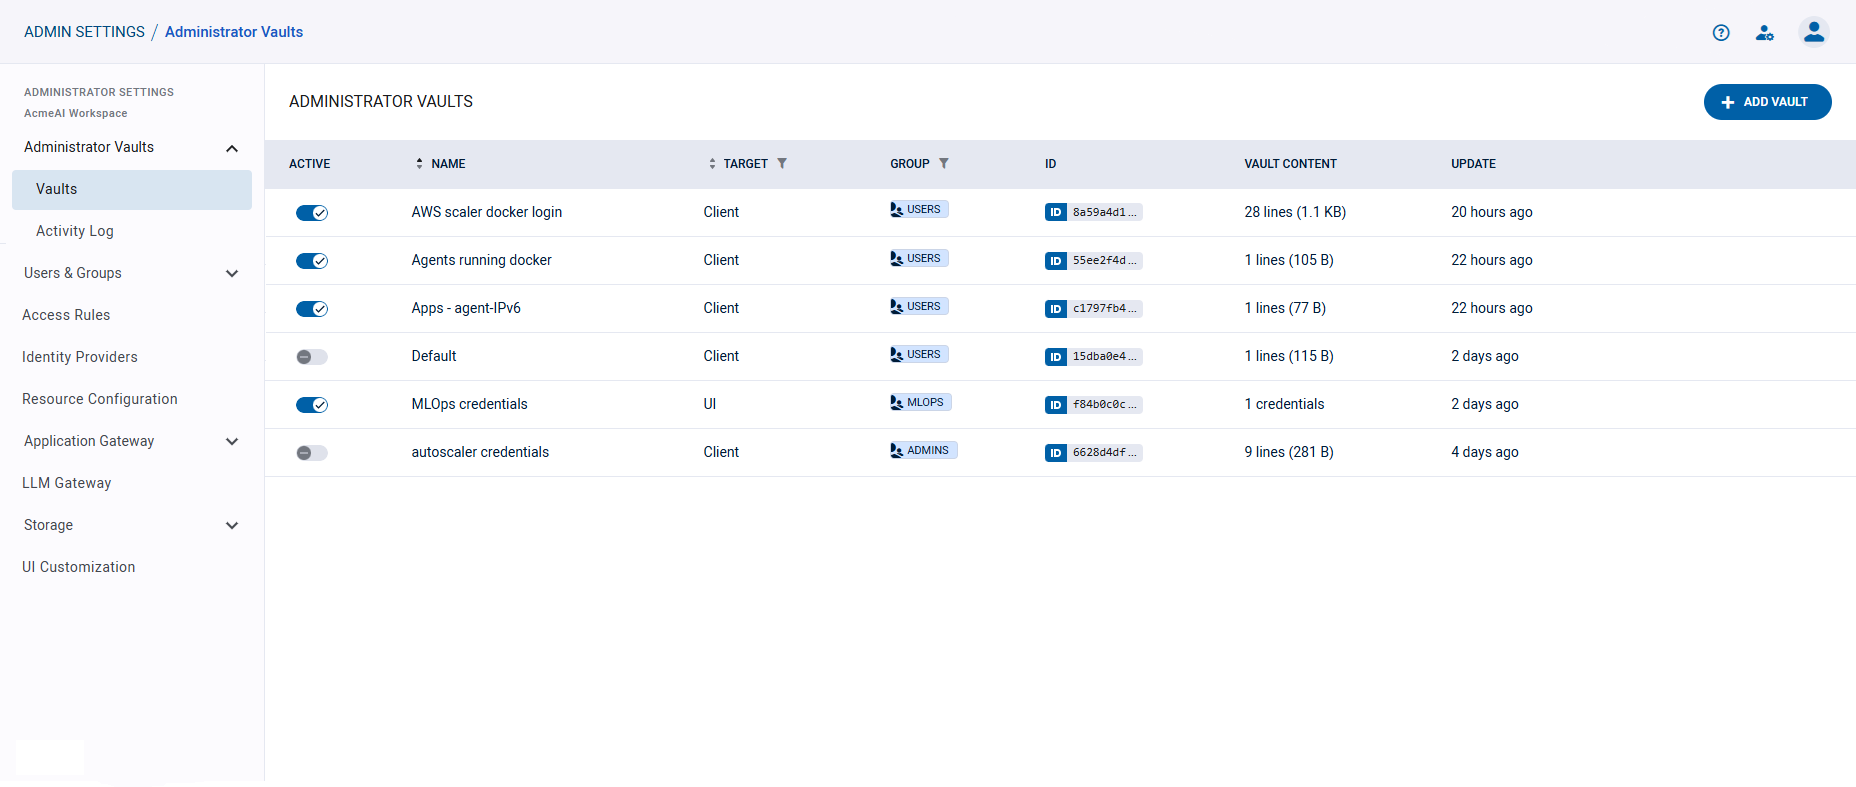
Task: Disable the AWS scaler docker login vault
Action: (312, 212)
